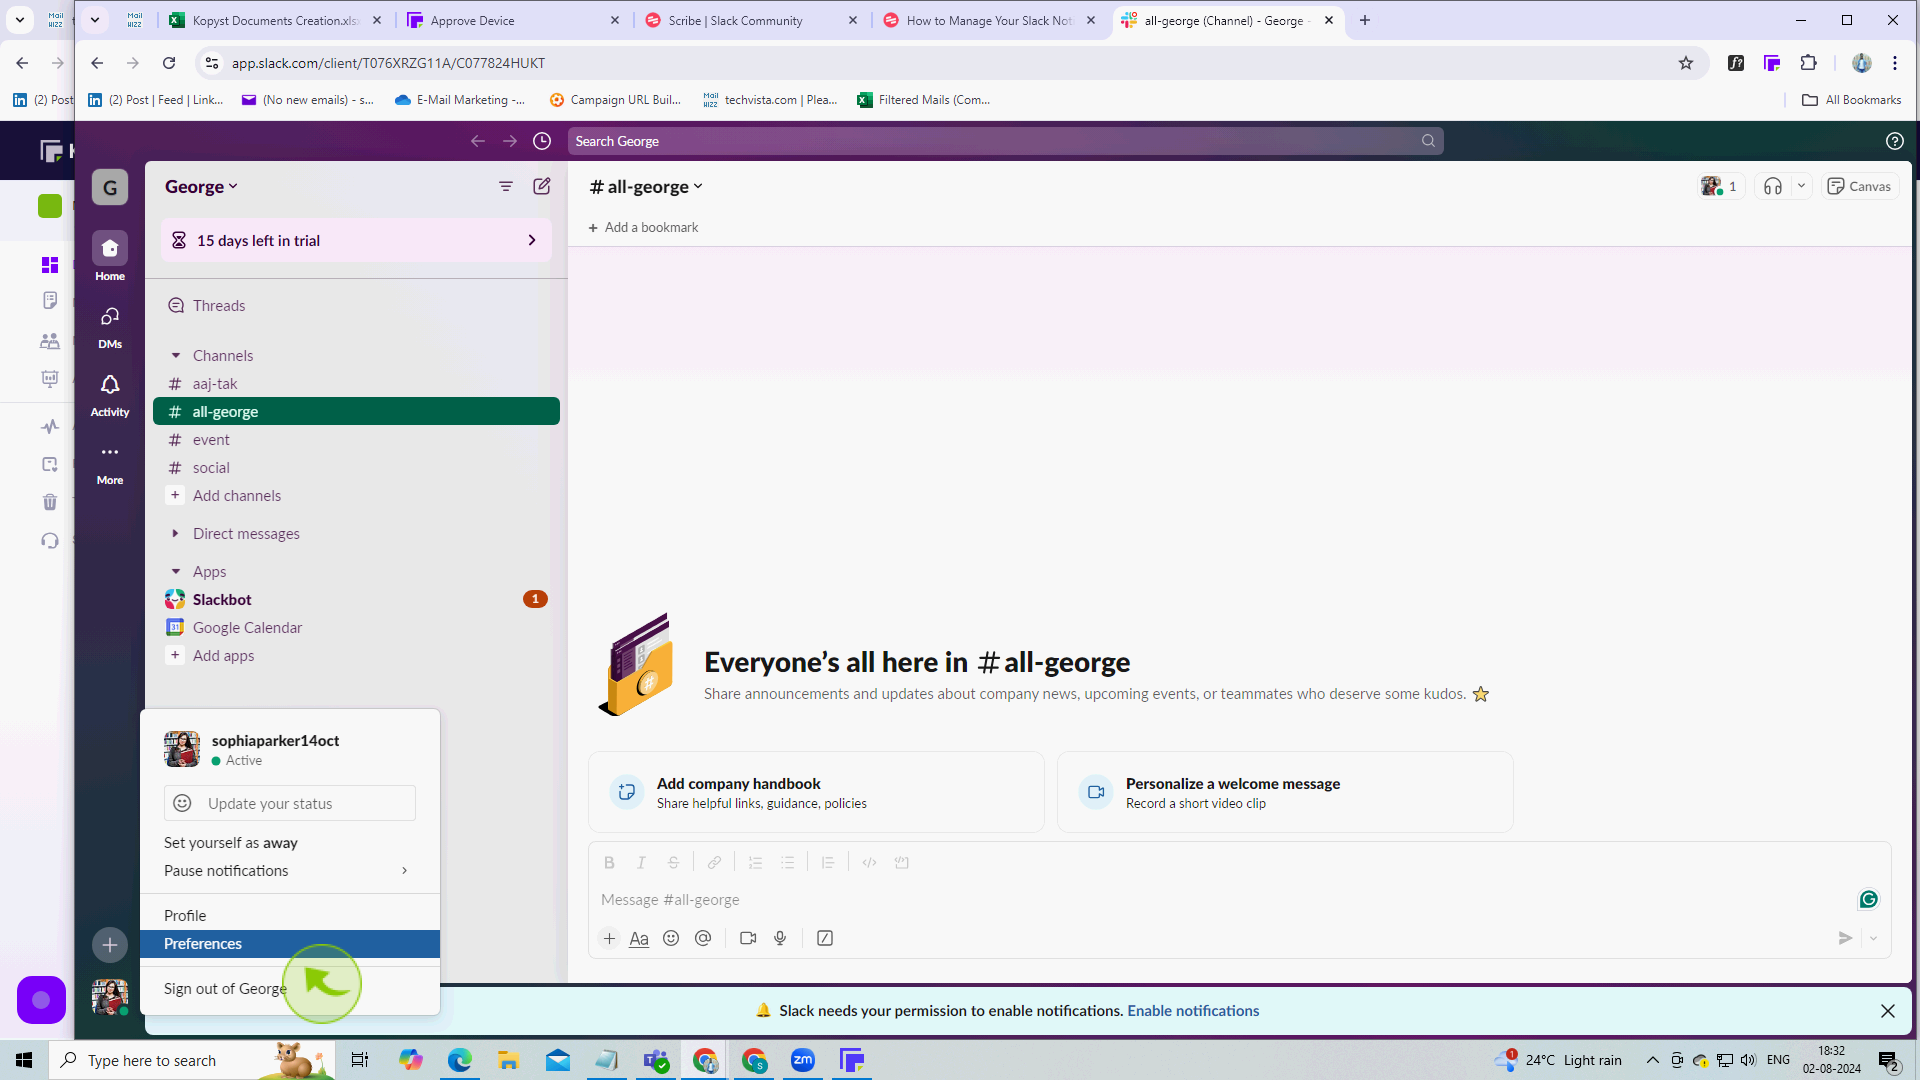The width and height of the screenshot is (1920, 1080).
Task: Click the Link insertion icon
Action: pyautogui.click(x=715, y=861)
